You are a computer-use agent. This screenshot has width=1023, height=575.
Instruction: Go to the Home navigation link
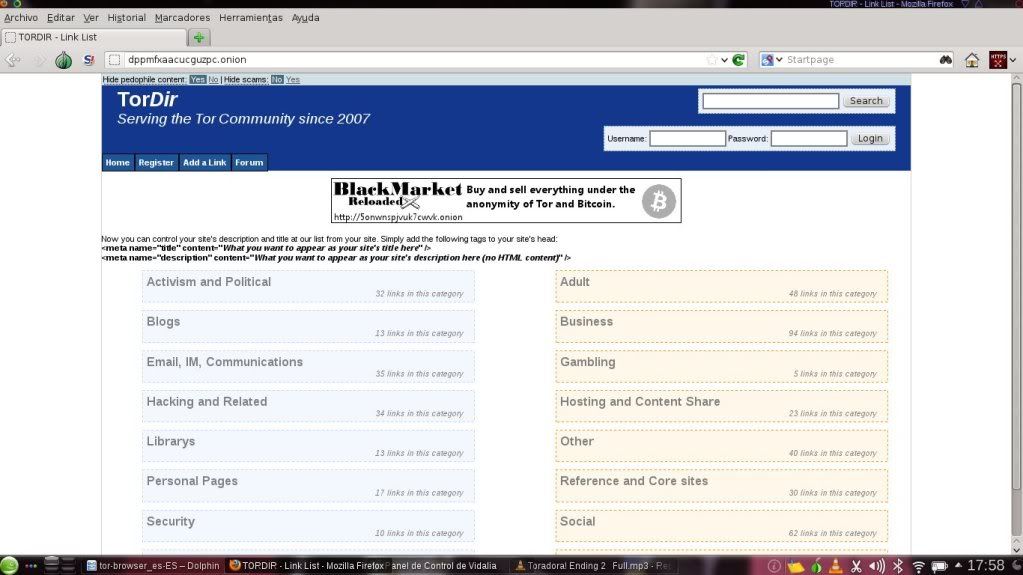(x=117, y=163)
